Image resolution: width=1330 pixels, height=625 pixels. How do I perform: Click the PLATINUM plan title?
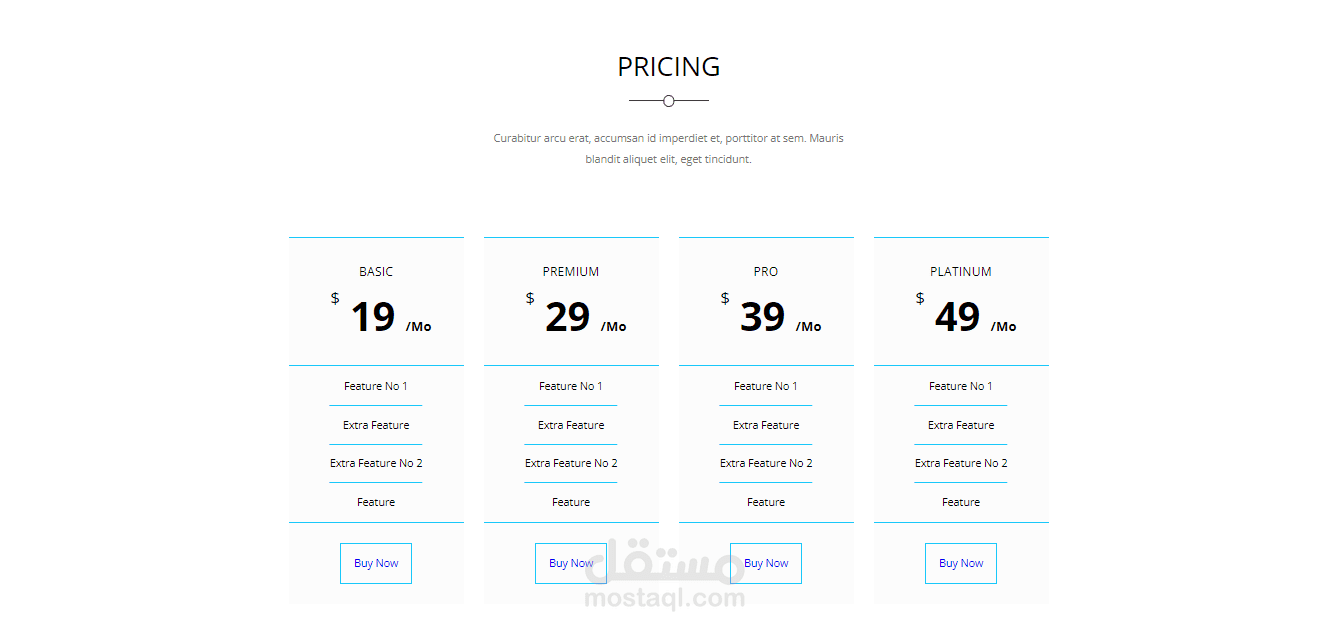pos(961,272)
